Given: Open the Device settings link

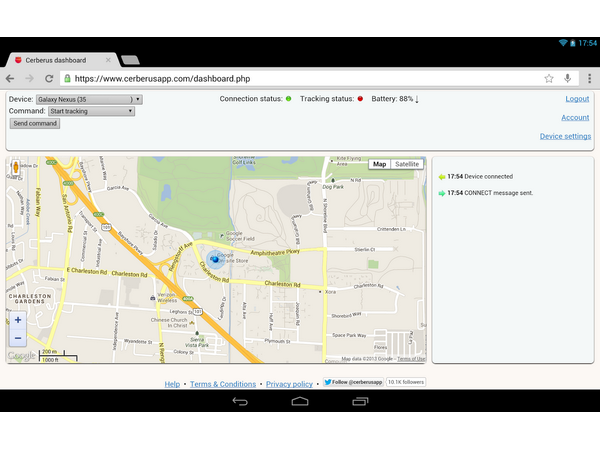Looking at the screenshot, I should click(x=565, y=136).
